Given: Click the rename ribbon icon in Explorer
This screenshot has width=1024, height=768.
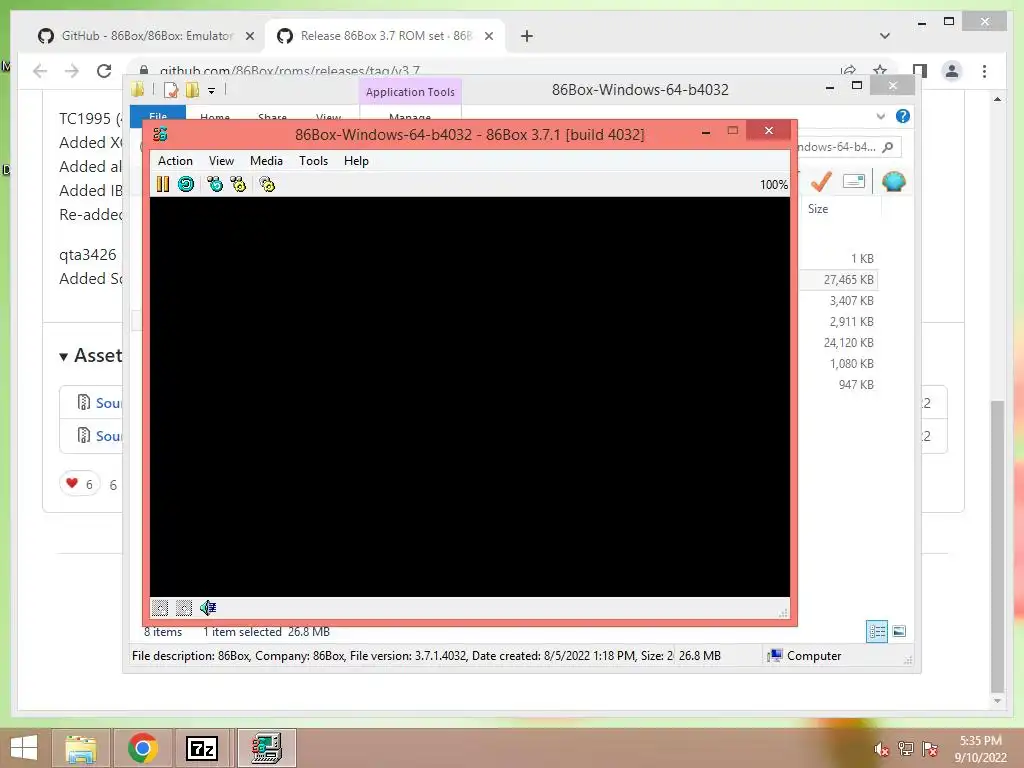Looking at the screenshot, I should 854,181.
